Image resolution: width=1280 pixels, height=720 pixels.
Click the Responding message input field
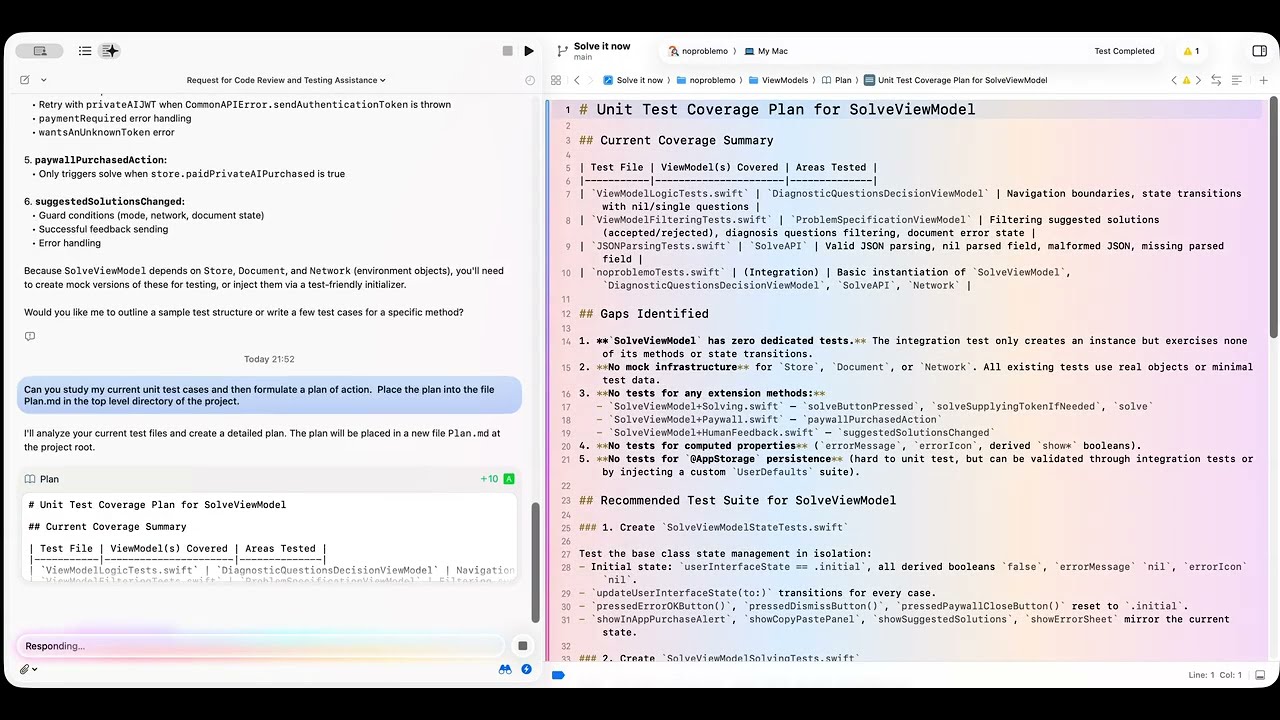tap(260, 646)
